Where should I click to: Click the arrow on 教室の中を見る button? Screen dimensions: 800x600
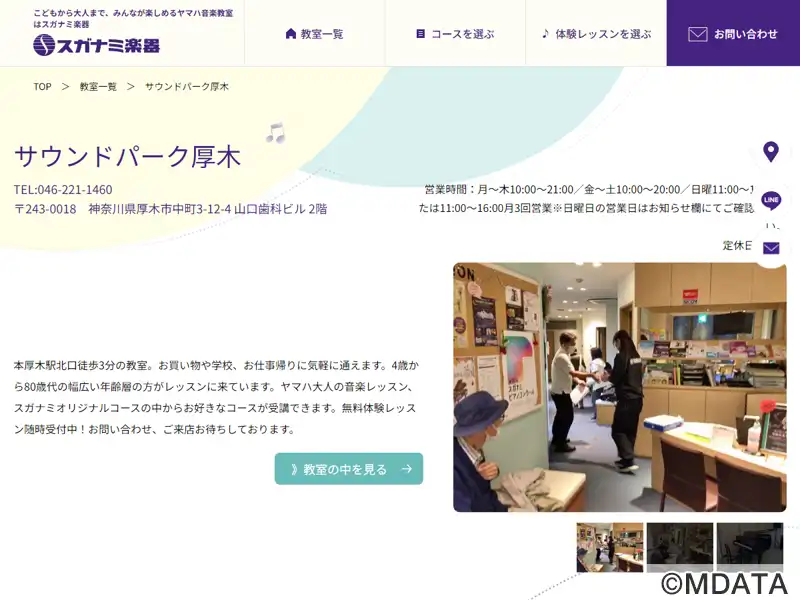(407, 469)
